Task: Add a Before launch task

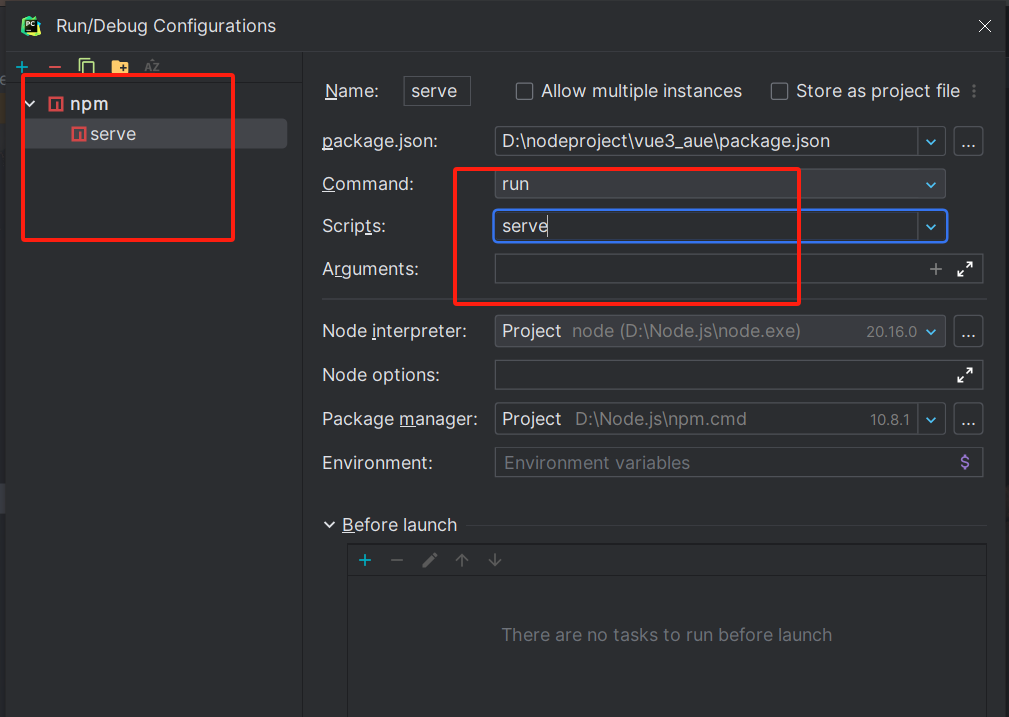Action: (x=365, y=560)
